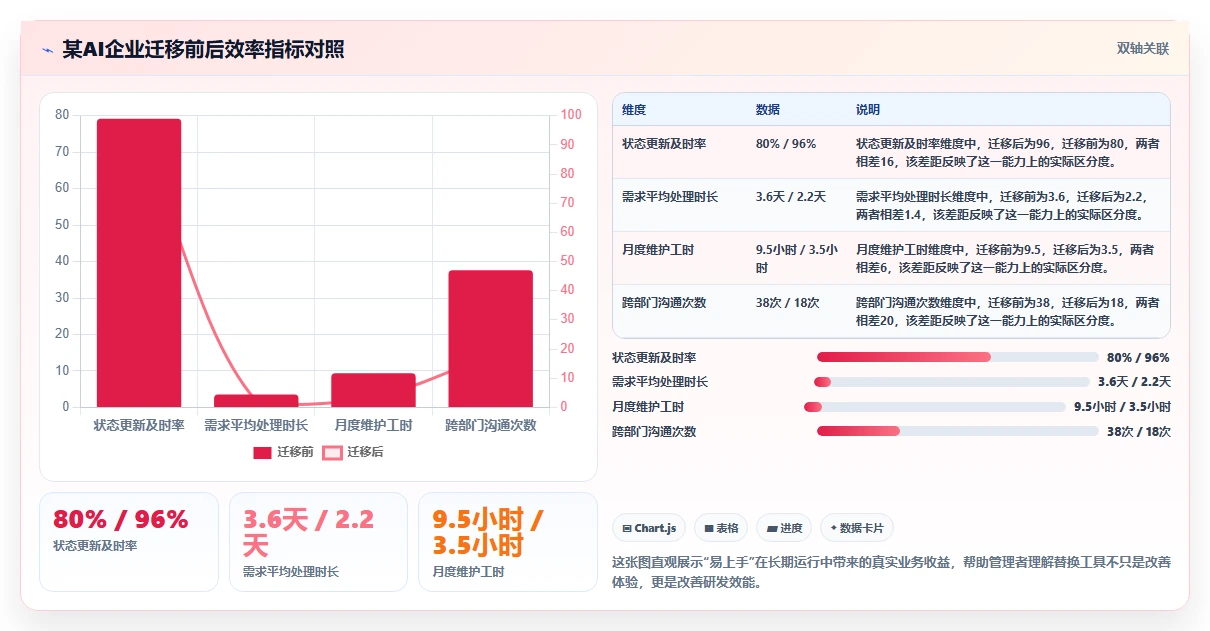This screenshot has height=631, width=1210.
Task: Select the 表格 tag
Action: click(x=721, y=528)
